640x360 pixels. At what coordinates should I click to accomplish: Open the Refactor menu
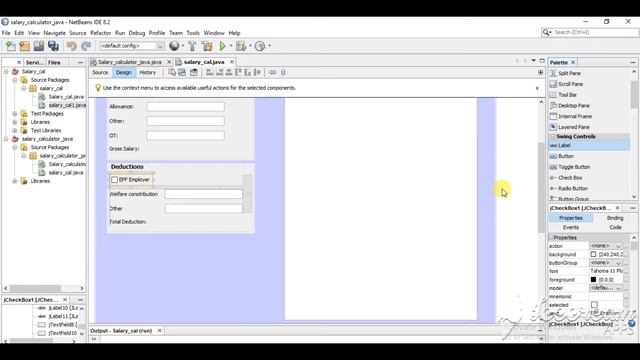pos(100,33)
